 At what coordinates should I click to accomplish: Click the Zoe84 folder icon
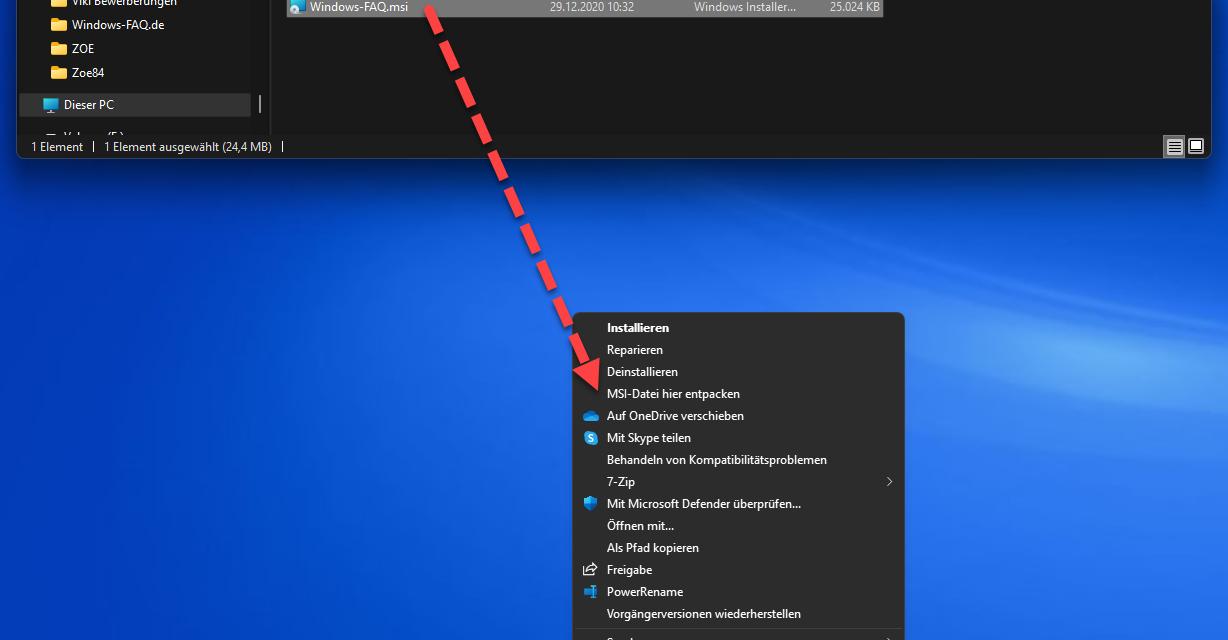59,73
